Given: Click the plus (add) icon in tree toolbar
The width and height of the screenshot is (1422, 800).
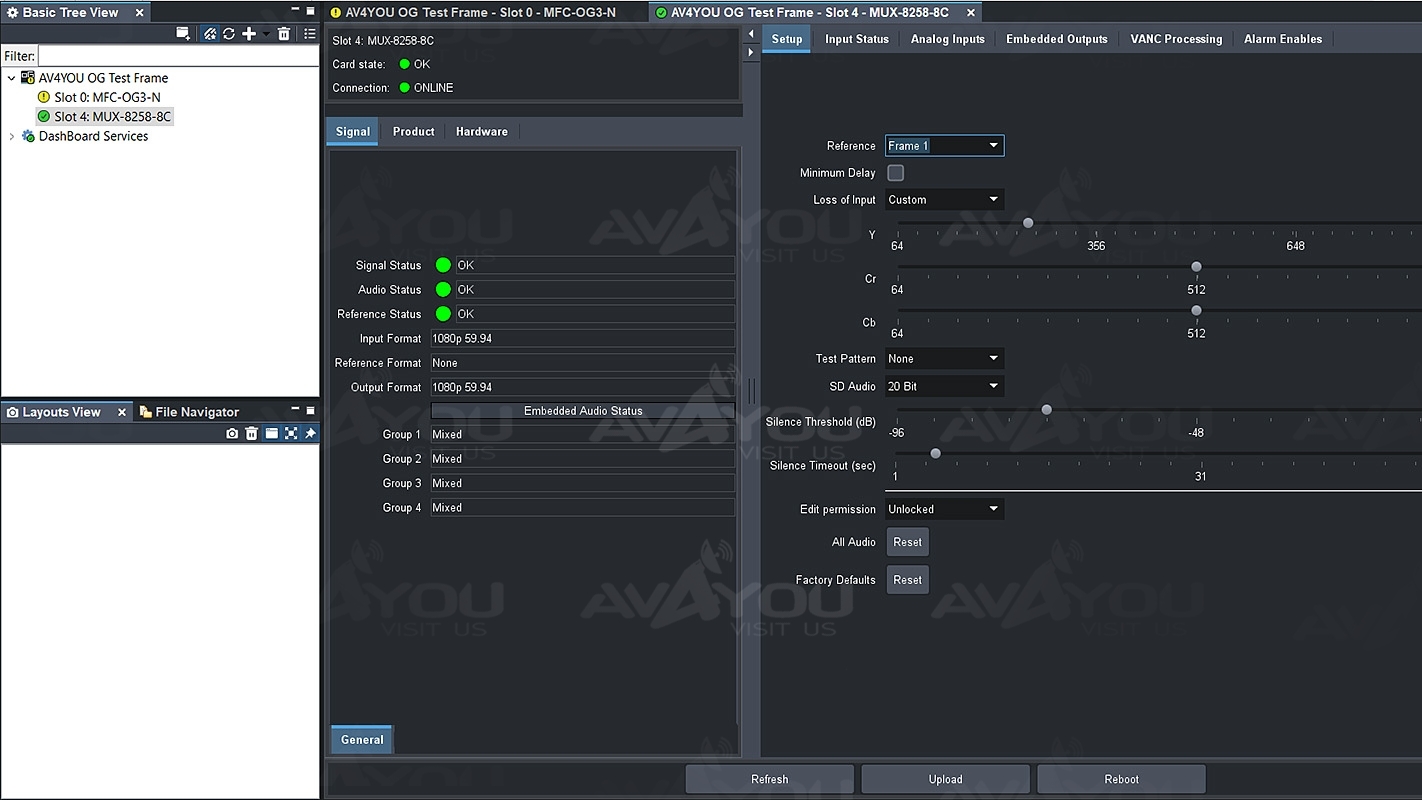Looking at the screenshot, I should [249, 33].
